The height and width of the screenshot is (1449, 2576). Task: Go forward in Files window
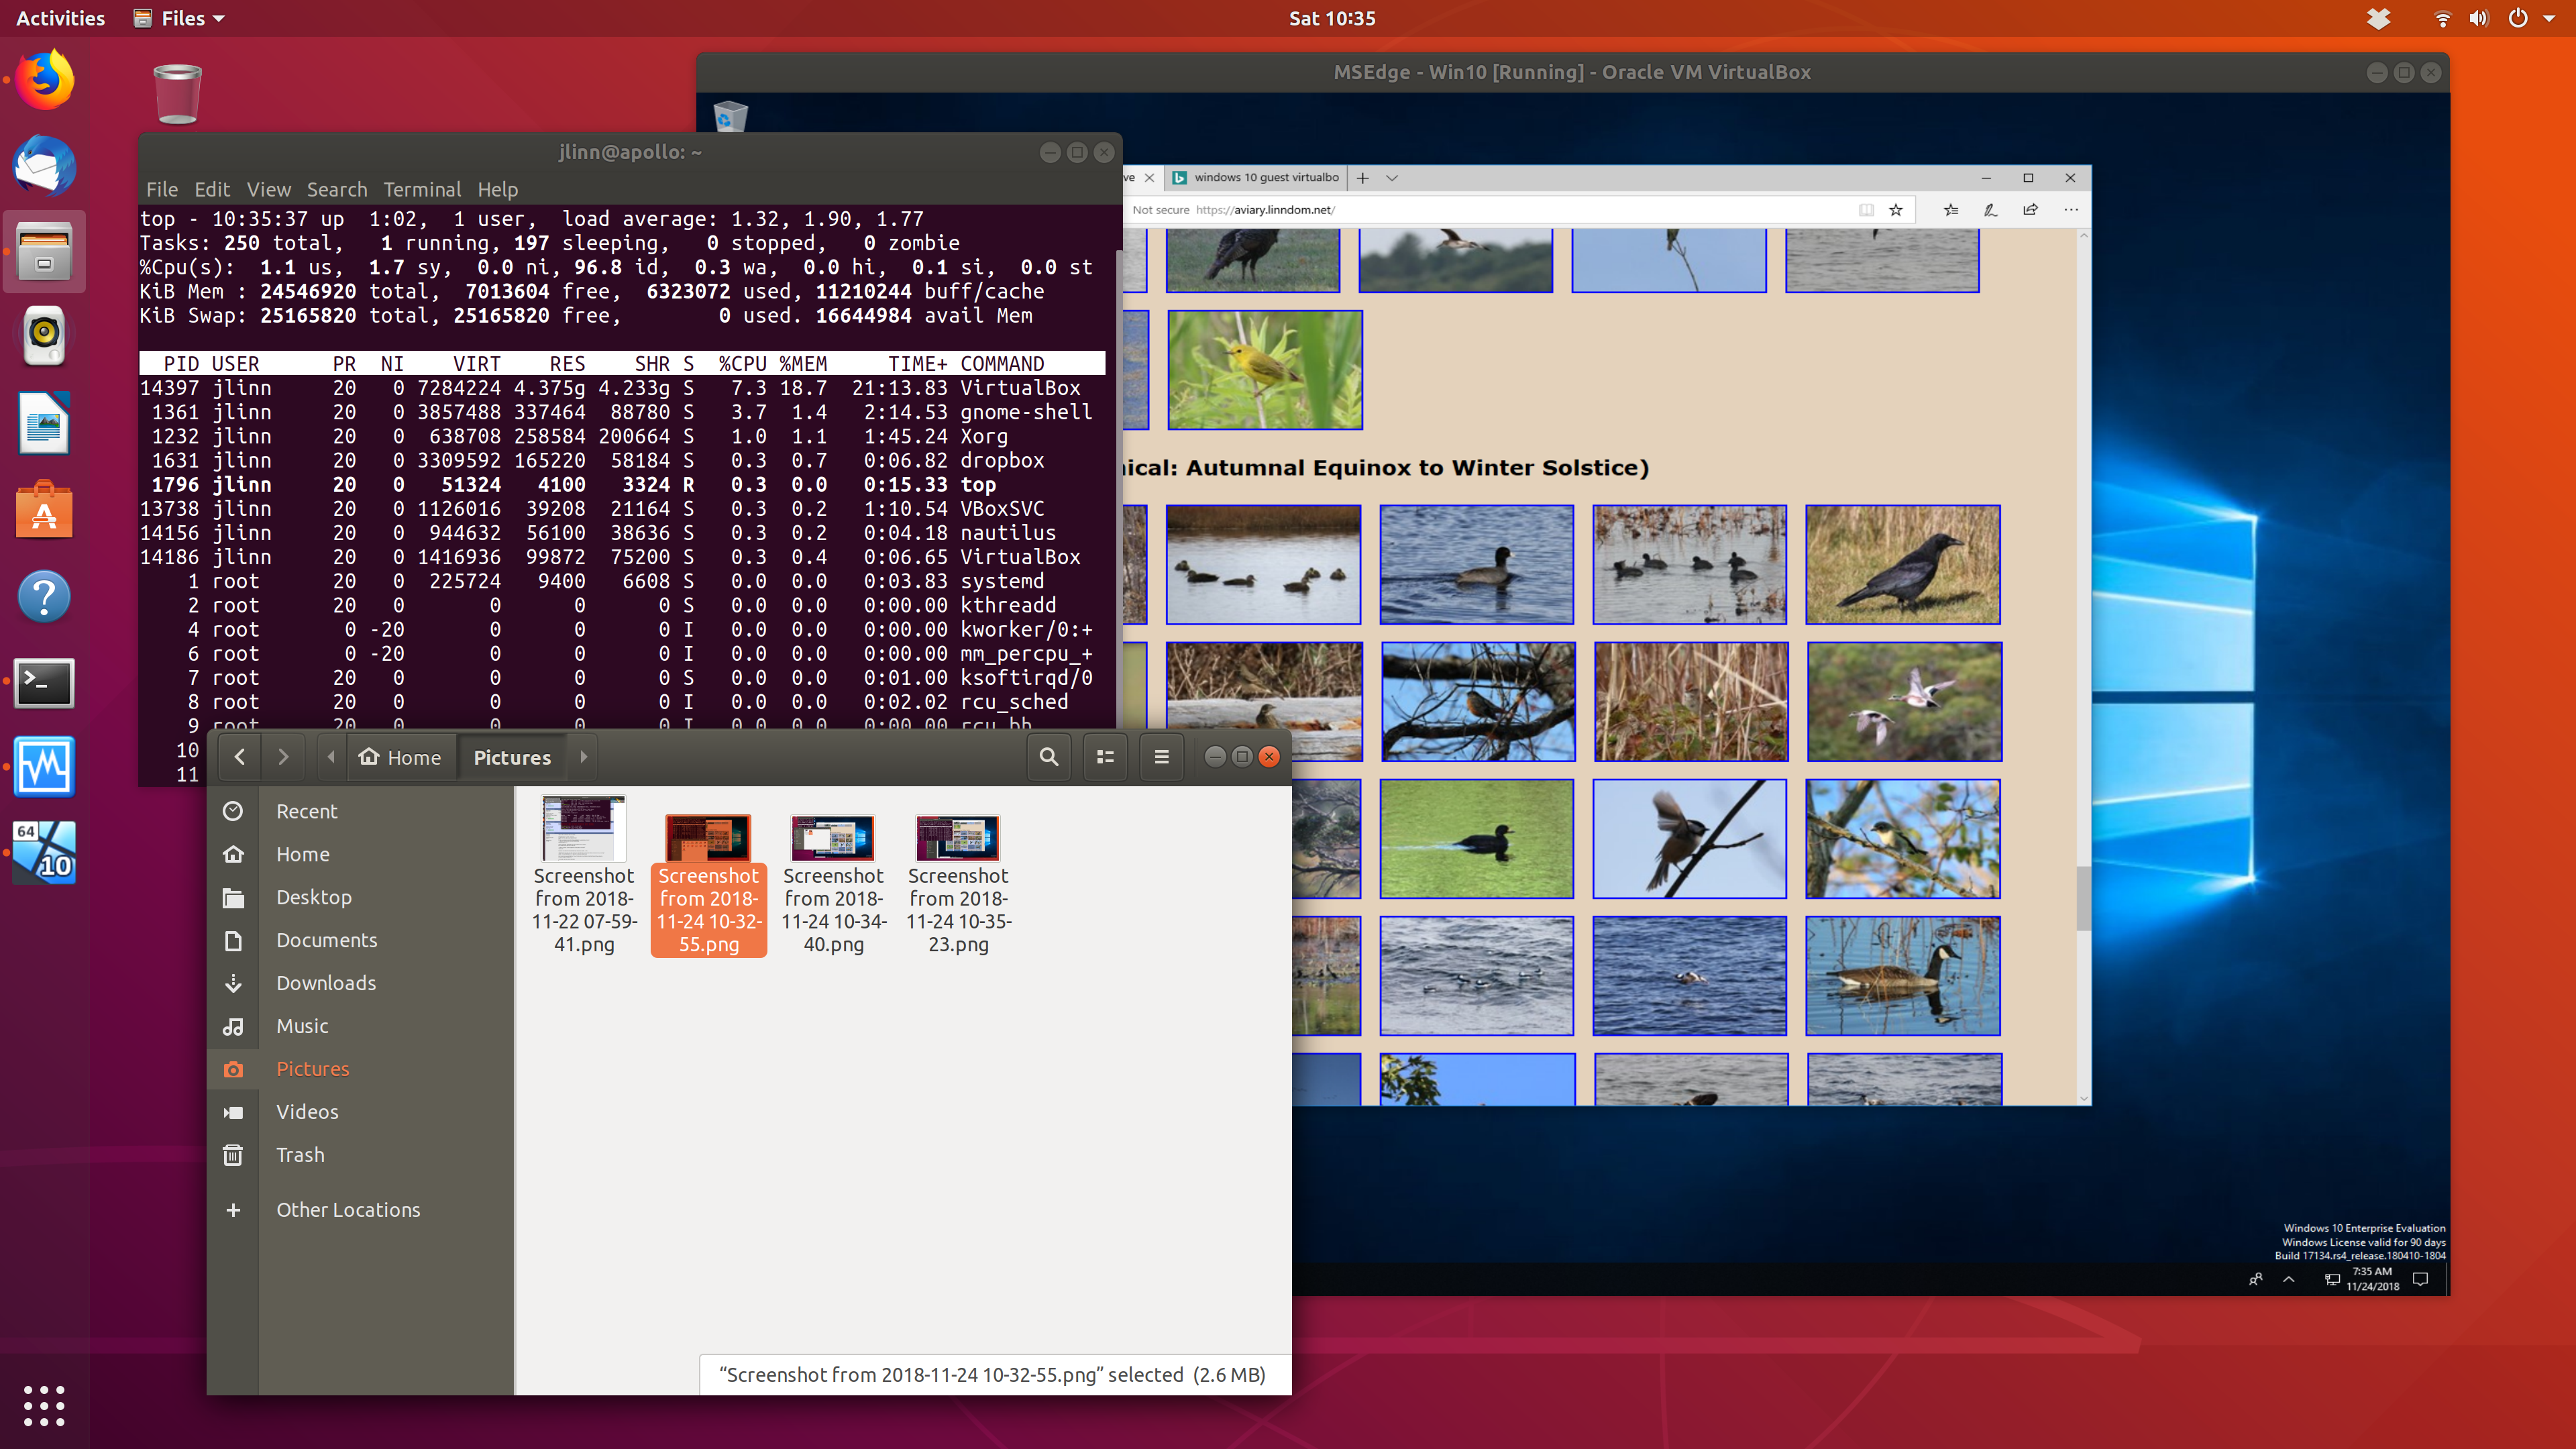click(x=283, y=757)
